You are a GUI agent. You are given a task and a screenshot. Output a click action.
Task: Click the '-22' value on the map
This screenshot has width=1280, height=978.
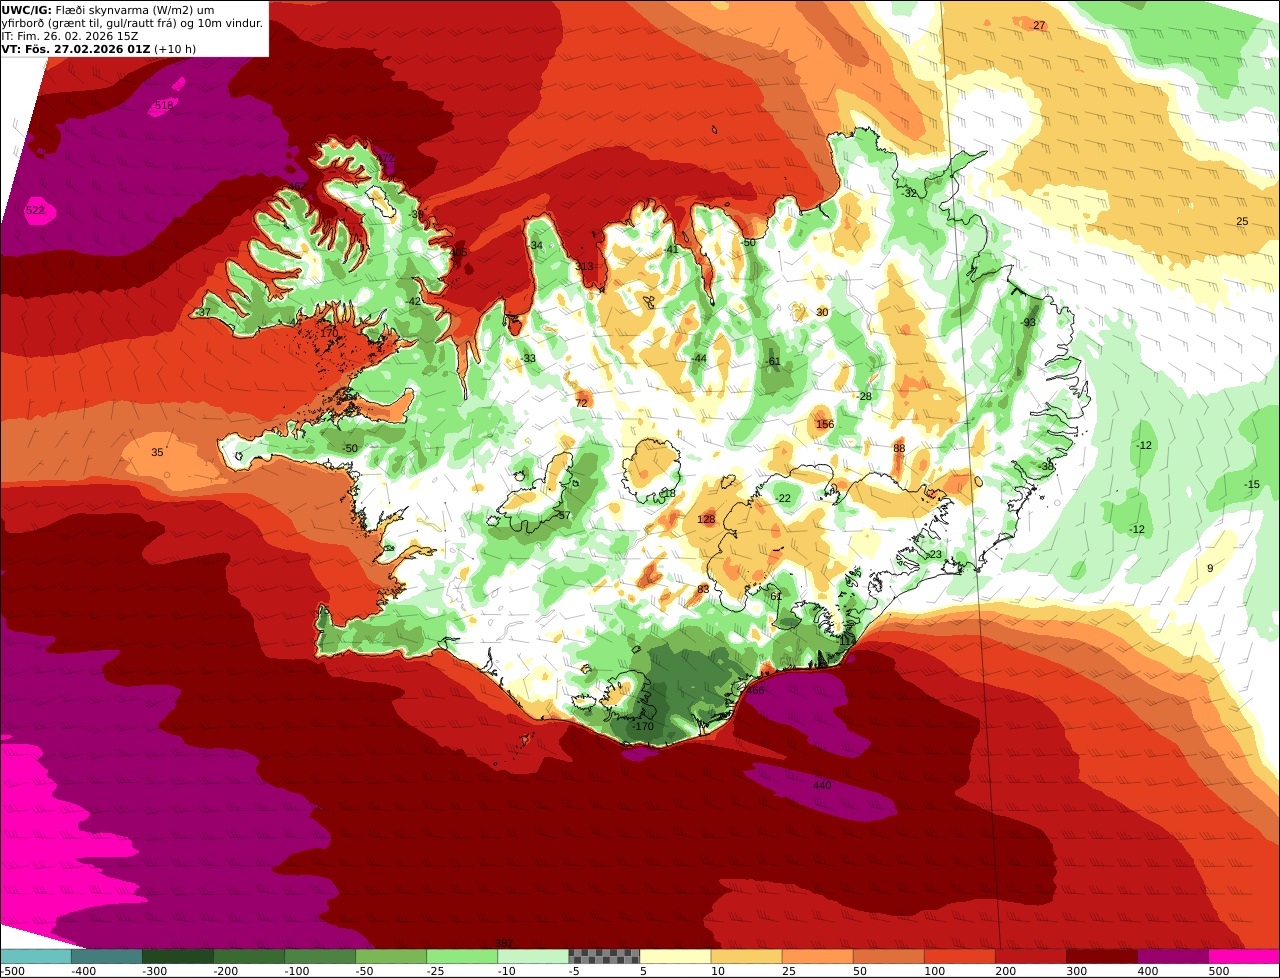click(783, 498)
